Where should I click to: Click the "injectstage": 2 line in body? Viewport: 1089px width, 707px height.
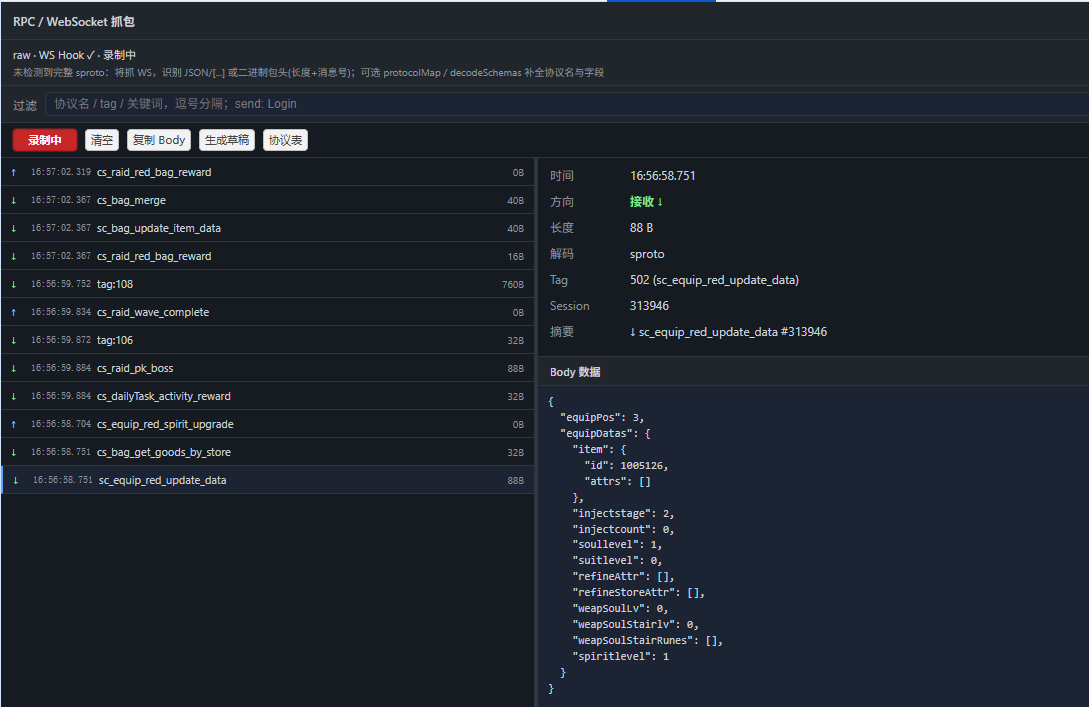[x=623, y=513]
